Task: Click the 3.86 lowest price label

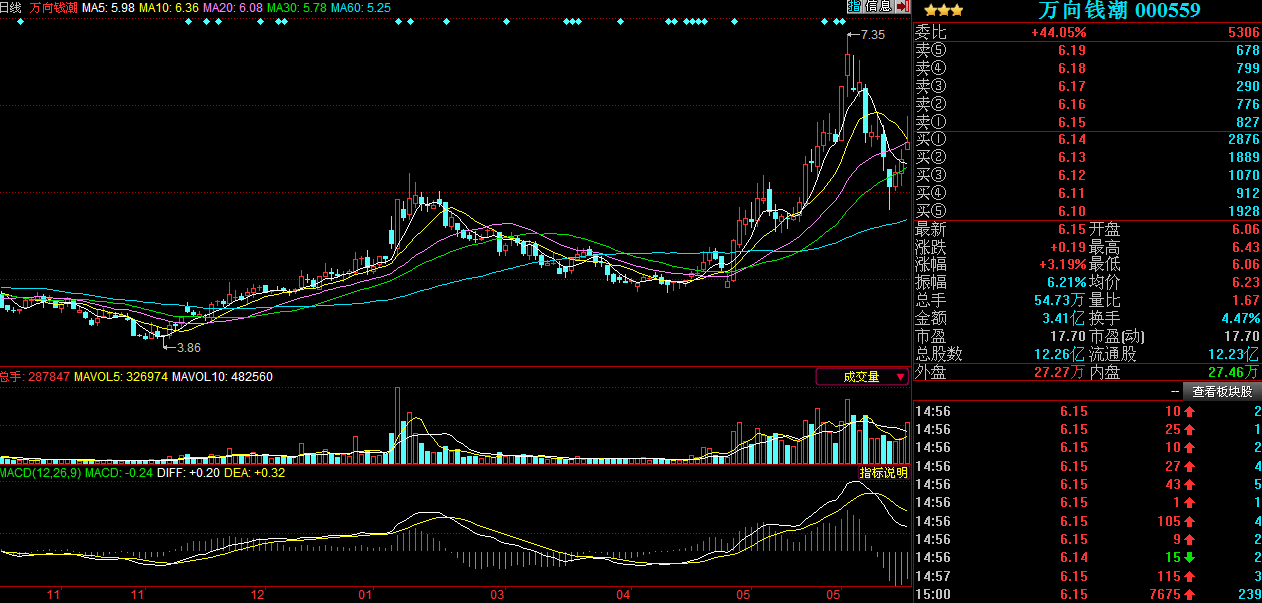Action: pos(187,347)
